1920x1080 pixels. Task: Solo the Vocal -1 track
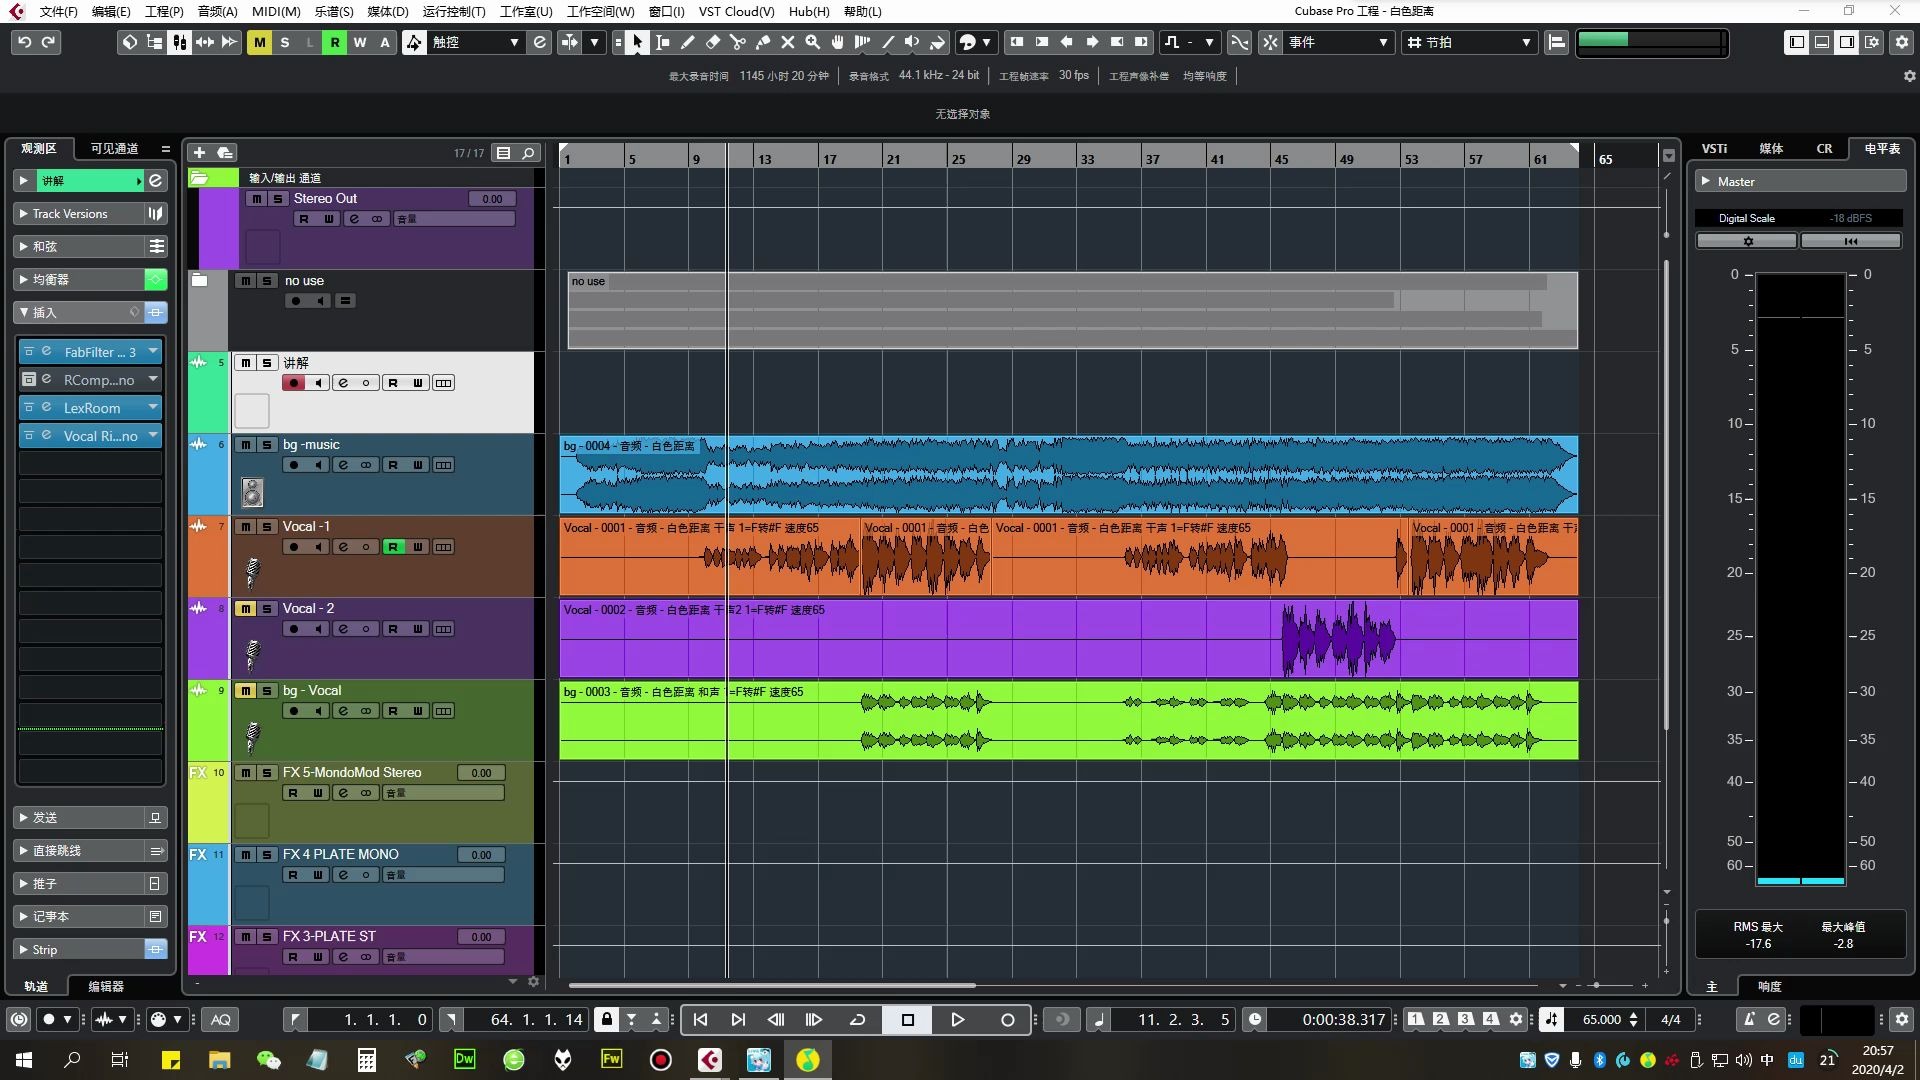267,527
